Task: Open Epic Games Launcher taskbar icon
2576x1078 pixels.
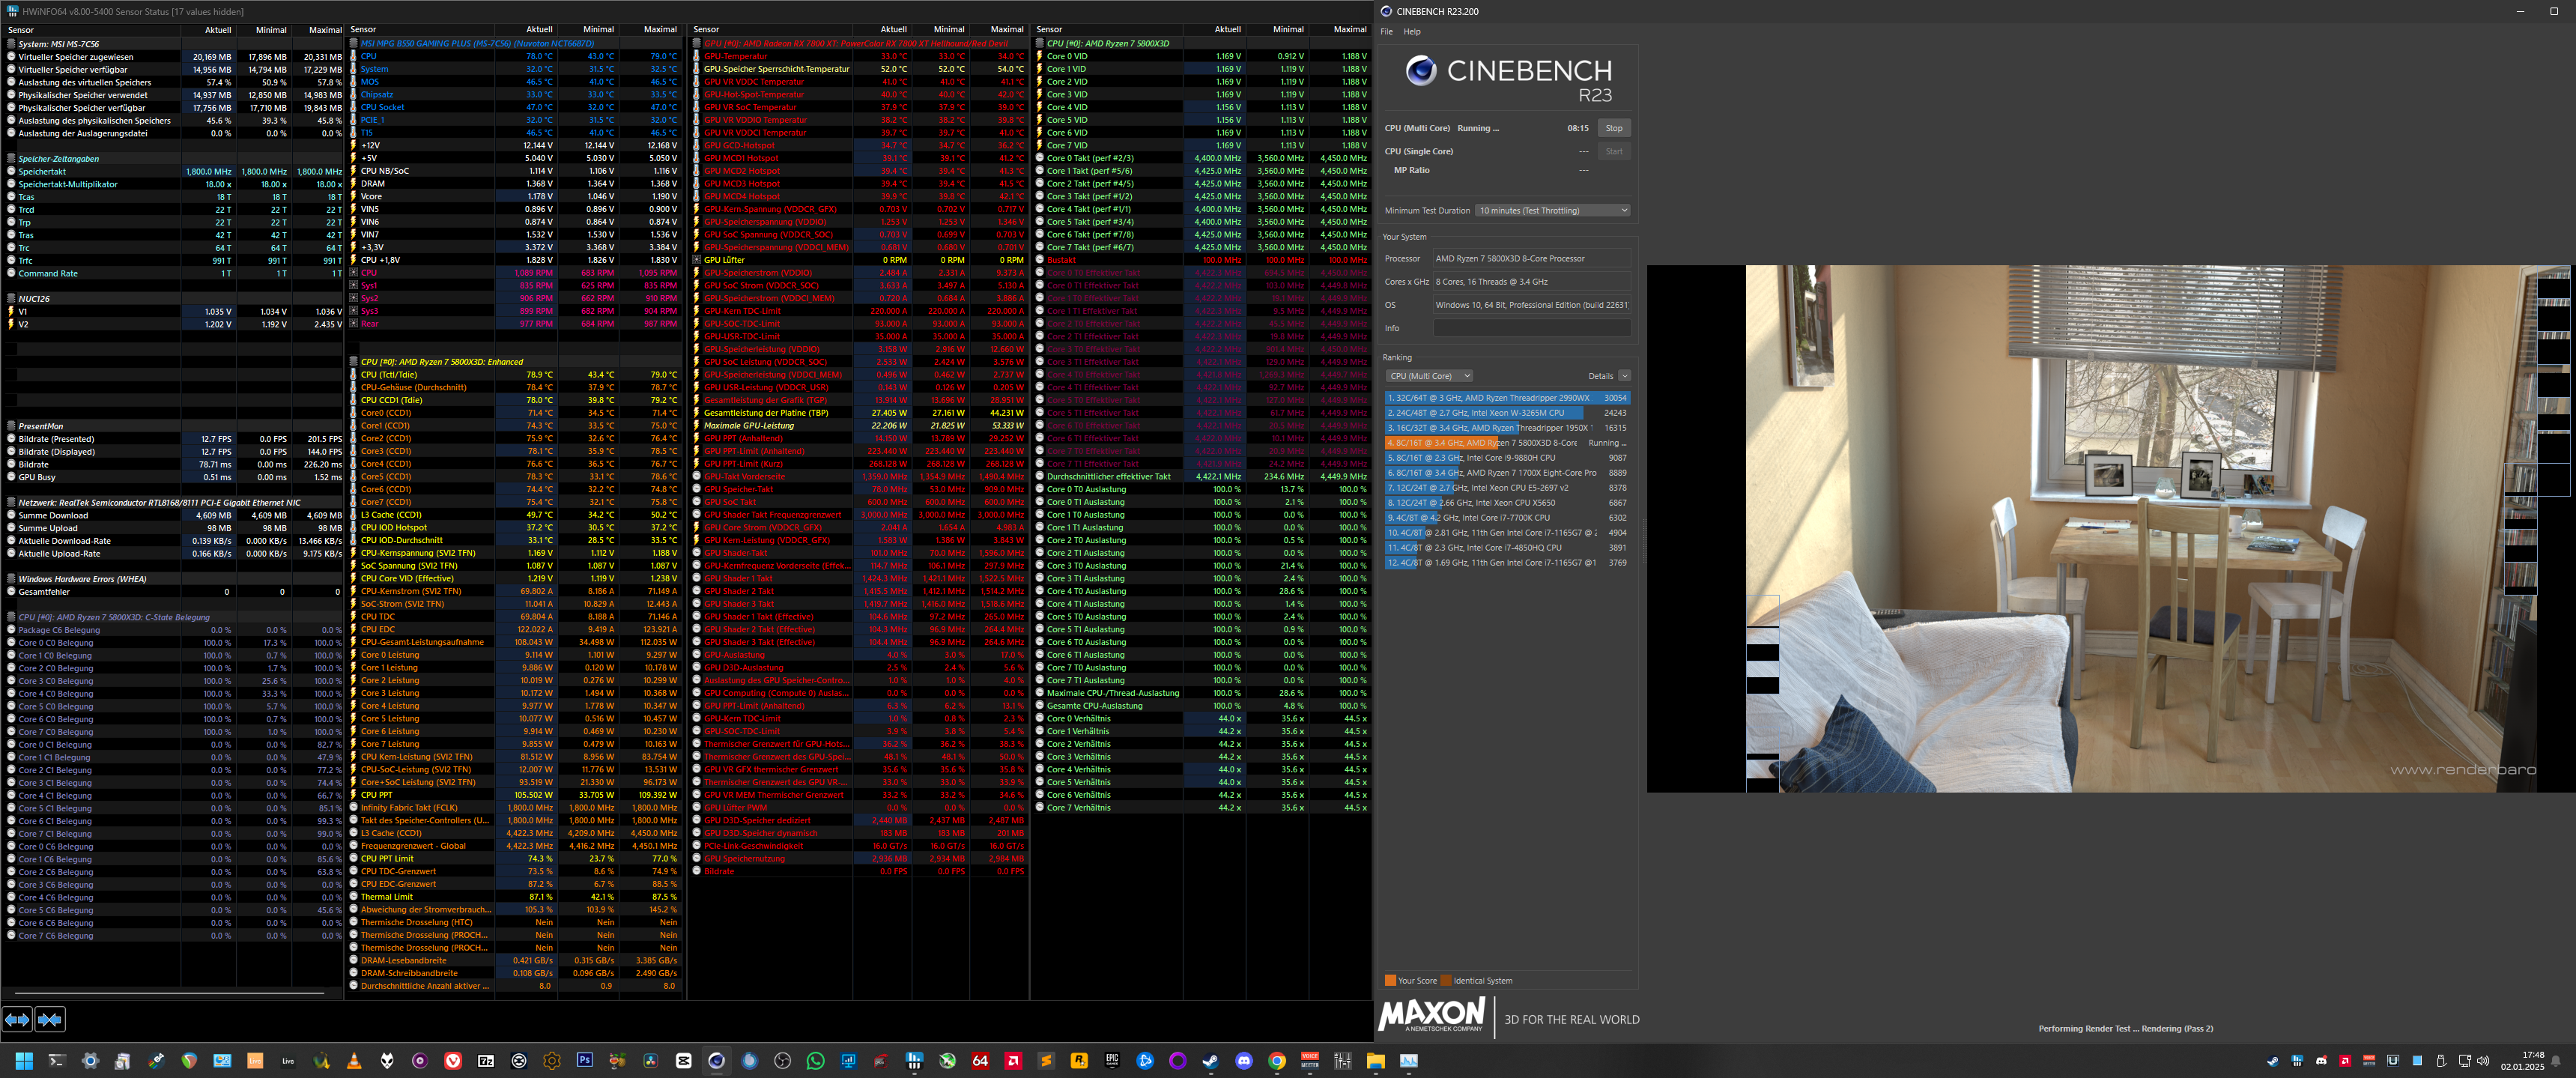Action: coord(1112,1061)
